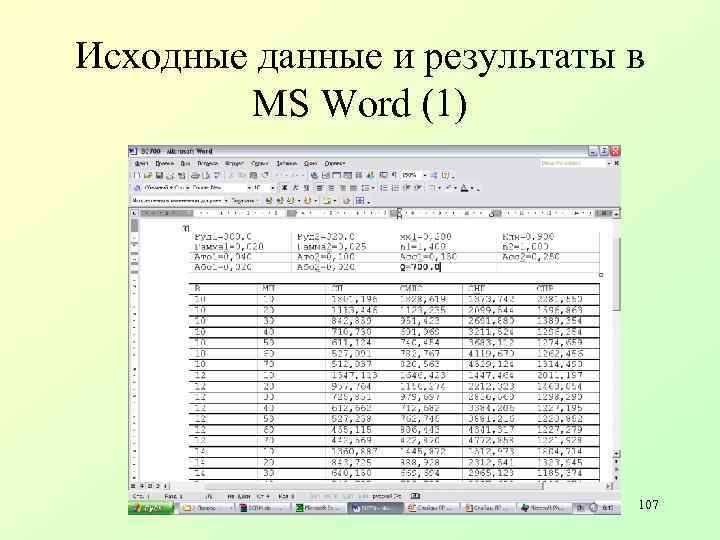Open Styles and Formatting pane icon
Screen dimensions: 720x540
(136, 188)
